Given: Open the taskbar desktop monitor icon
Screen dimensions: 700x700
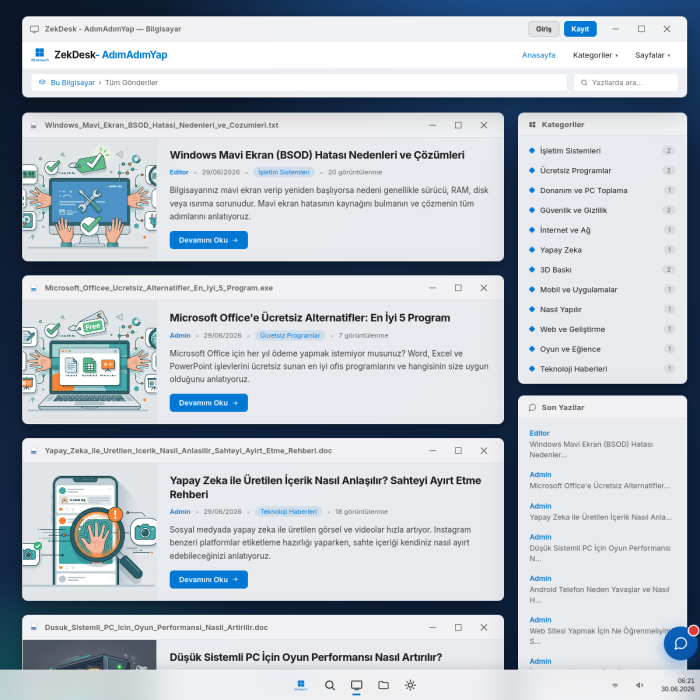Looking at the screenshot, I should (356, 685).
